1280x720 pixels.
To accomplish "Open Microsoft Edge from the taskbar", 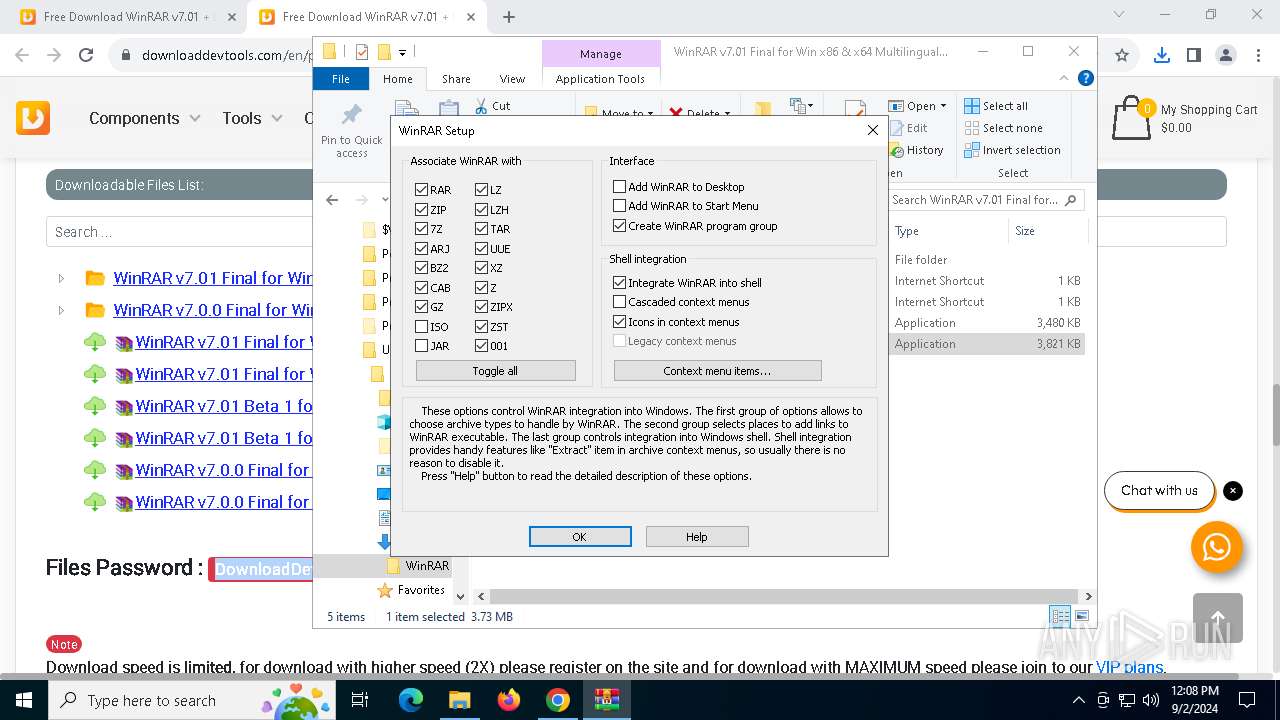I will click(x=411, y=700).
